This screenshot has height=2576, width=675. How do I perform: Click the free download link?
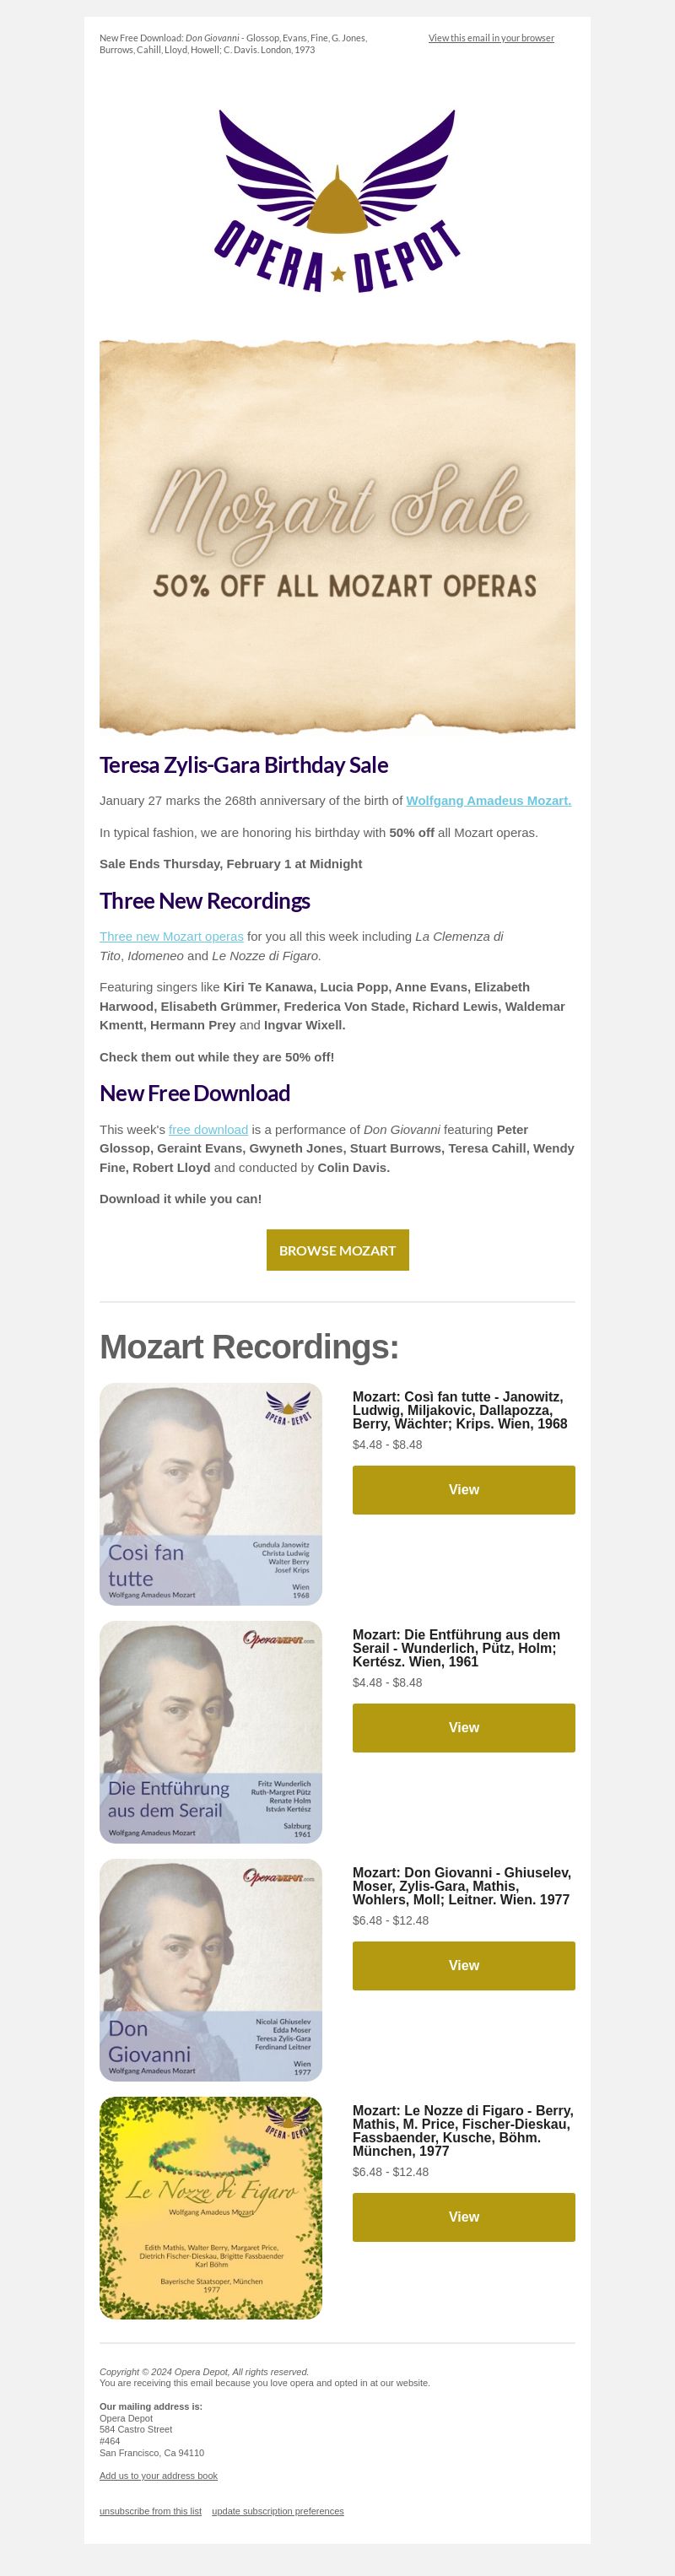click(x=208, y=1129)
